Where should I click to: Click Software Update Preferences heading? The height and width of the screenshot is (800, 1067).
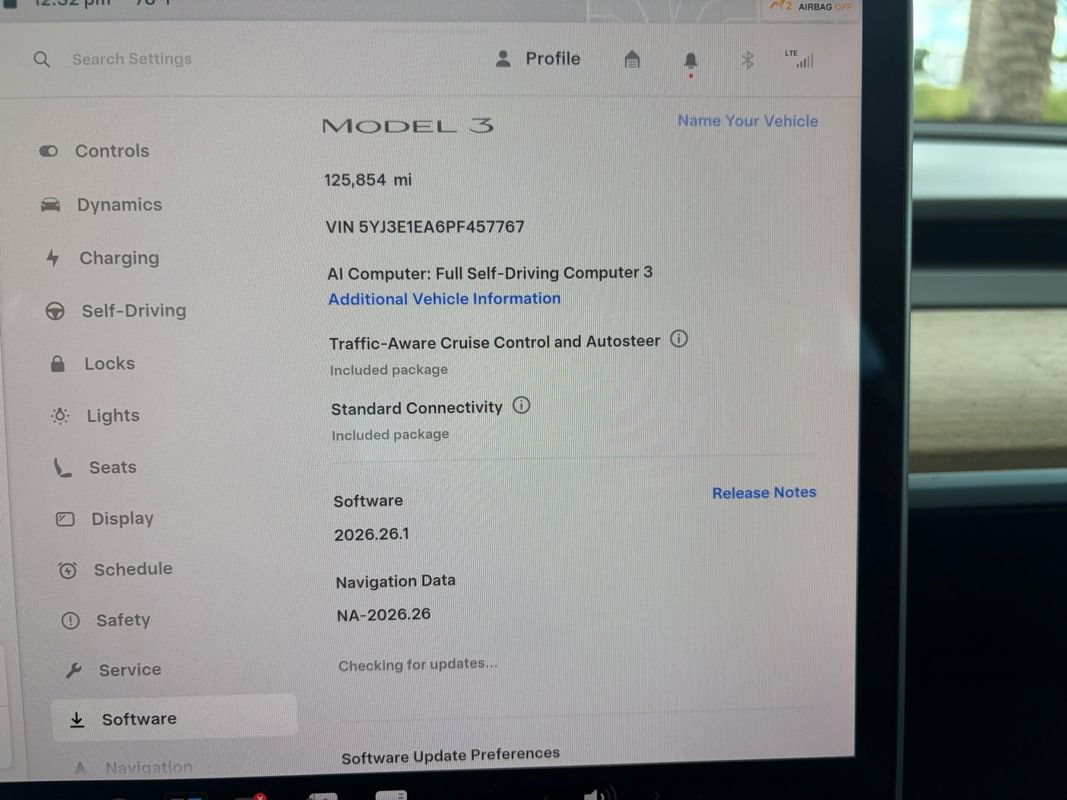pyautogui.click(x=450, y=756)
